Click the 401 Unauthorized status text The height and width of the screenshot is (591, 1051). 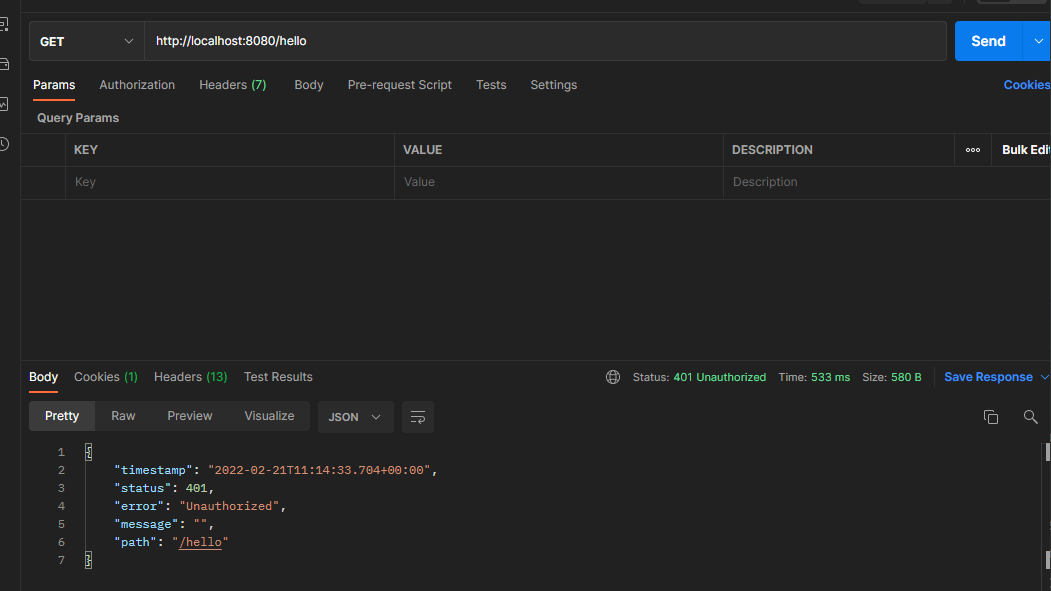[x=719, y=377]
